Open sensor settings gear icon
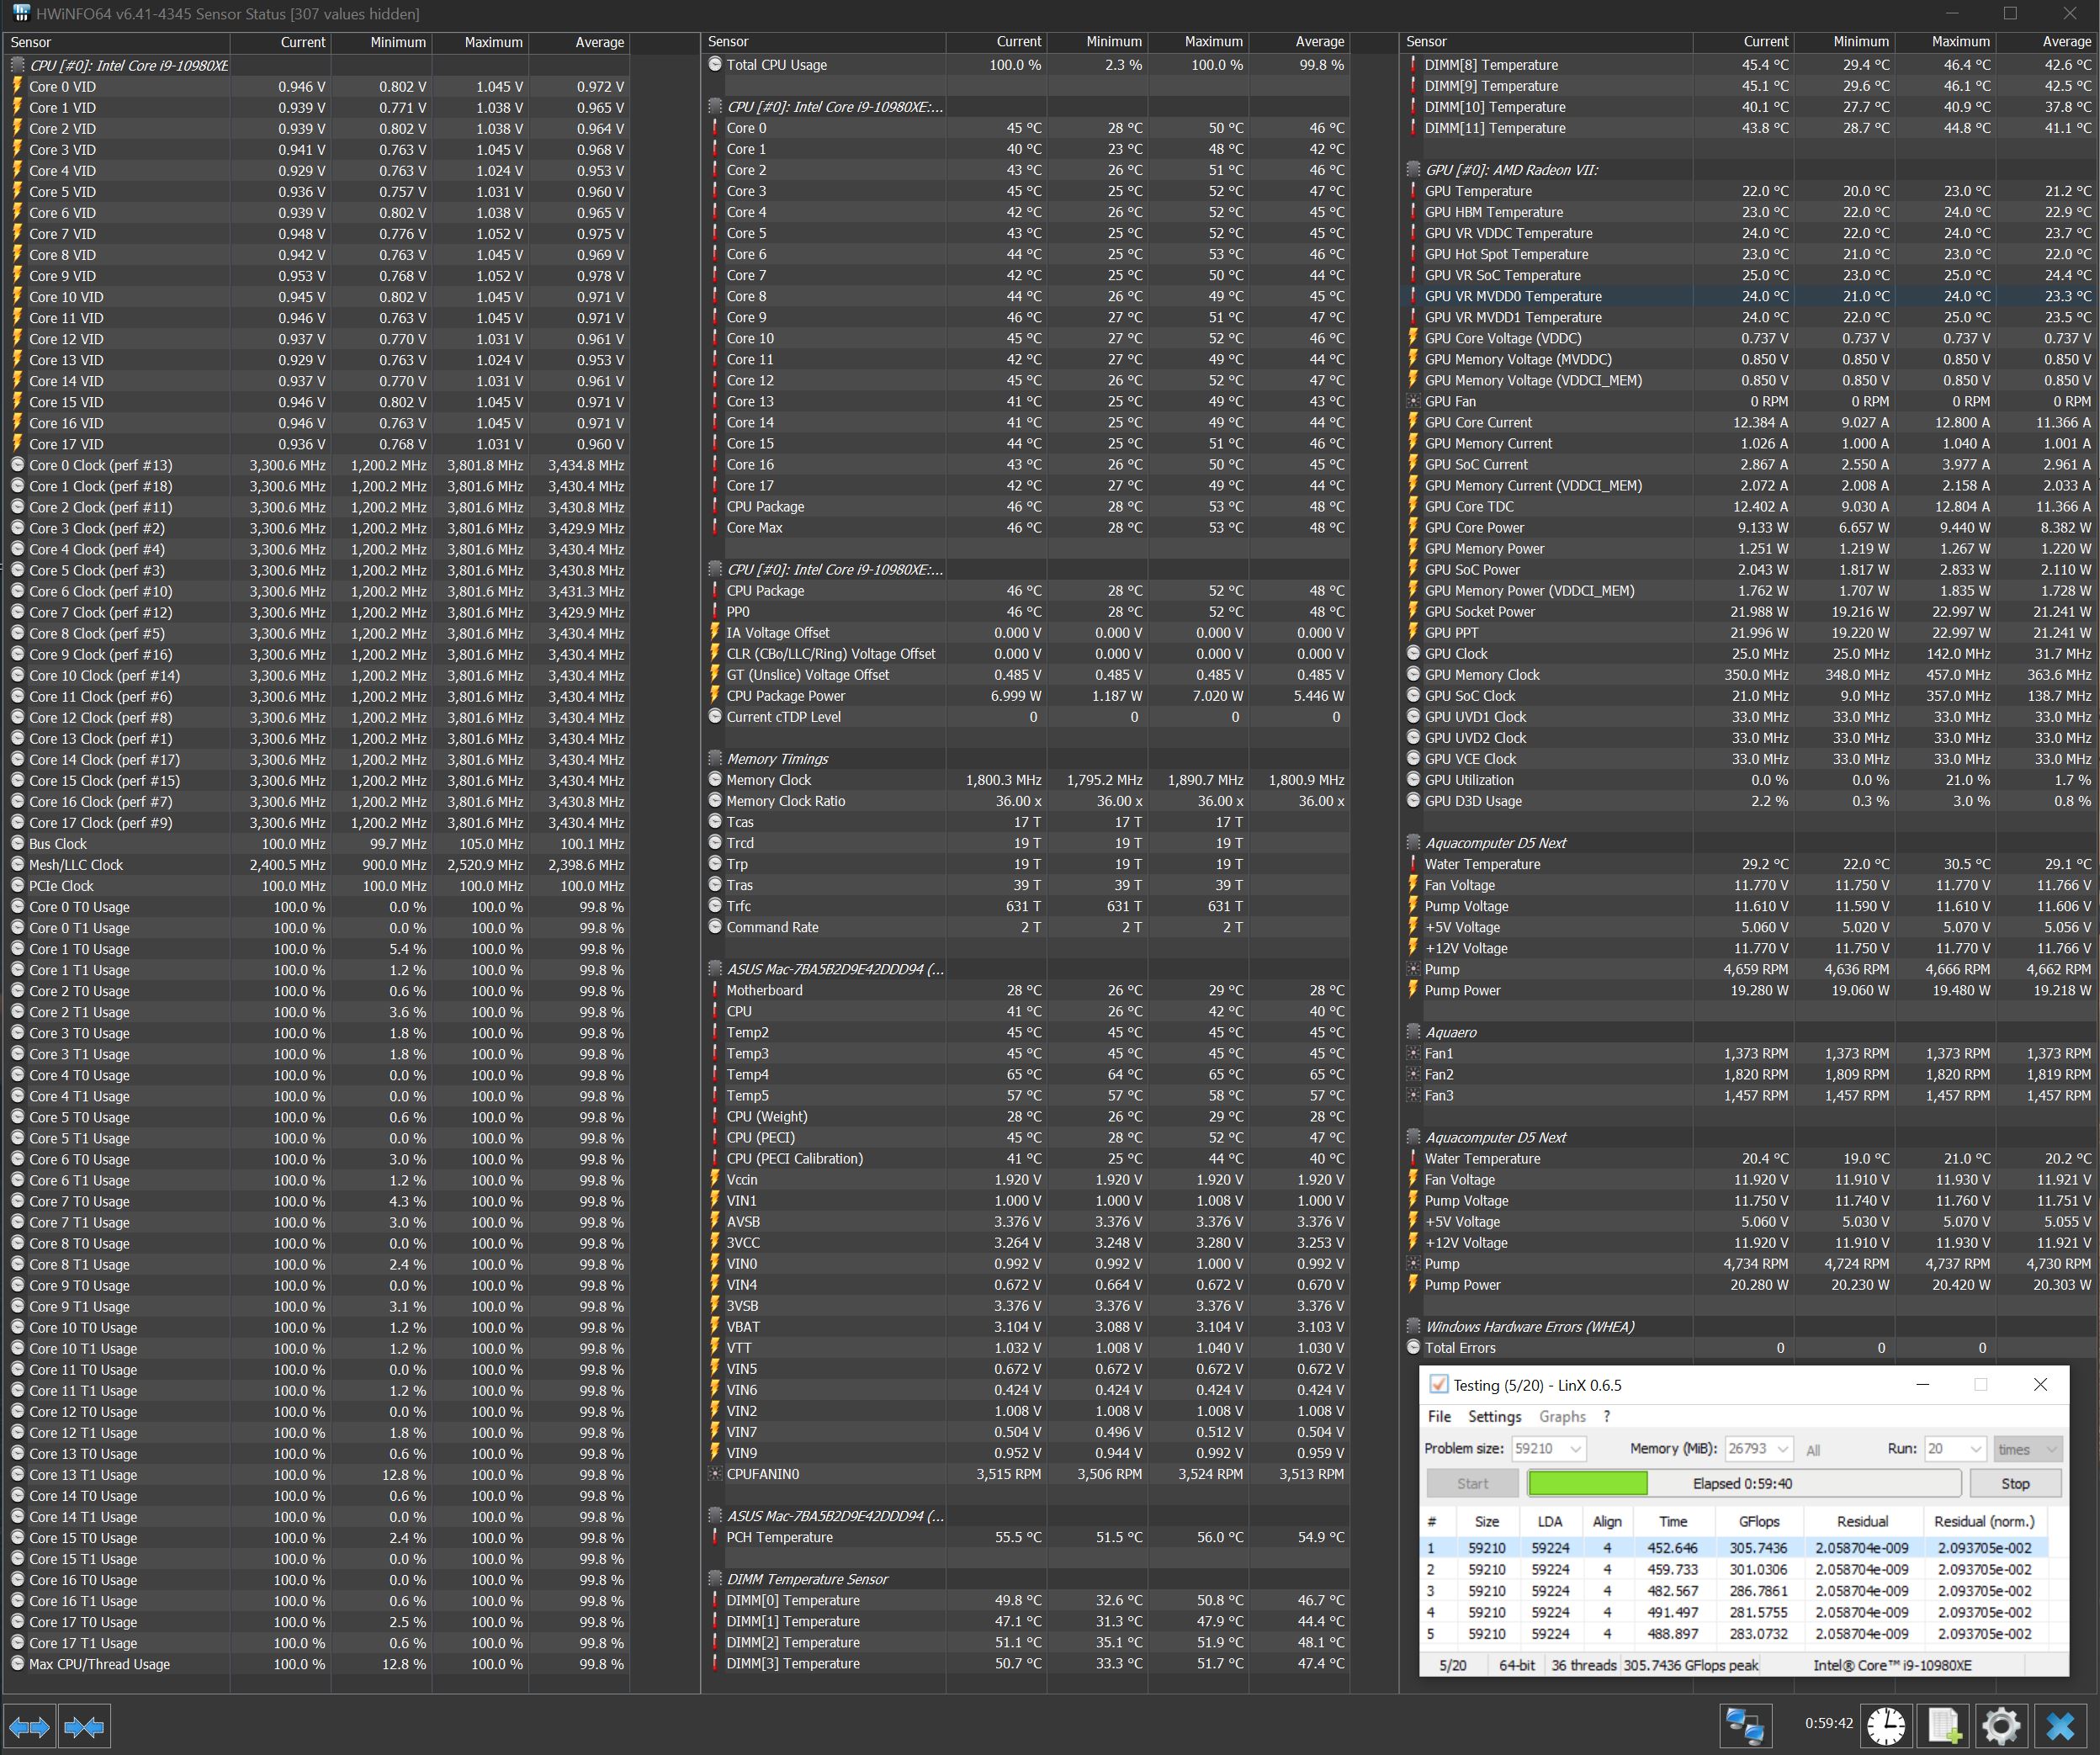The image size is (2100, 1755). [x=2001, y=1726]
